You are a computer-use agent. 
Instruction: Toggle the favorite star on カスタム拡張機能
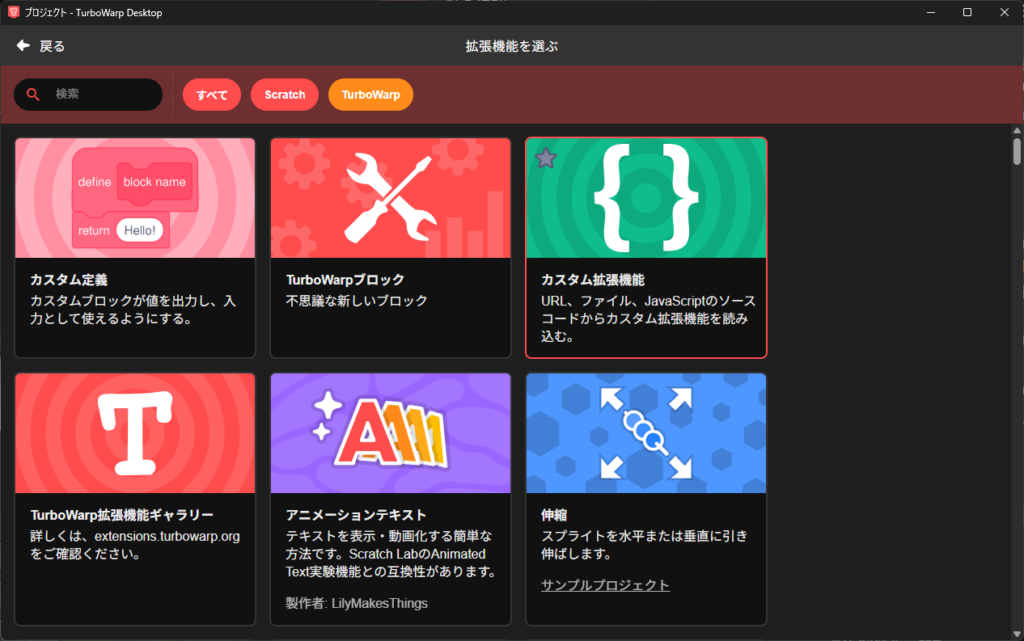tap(545, 158)
